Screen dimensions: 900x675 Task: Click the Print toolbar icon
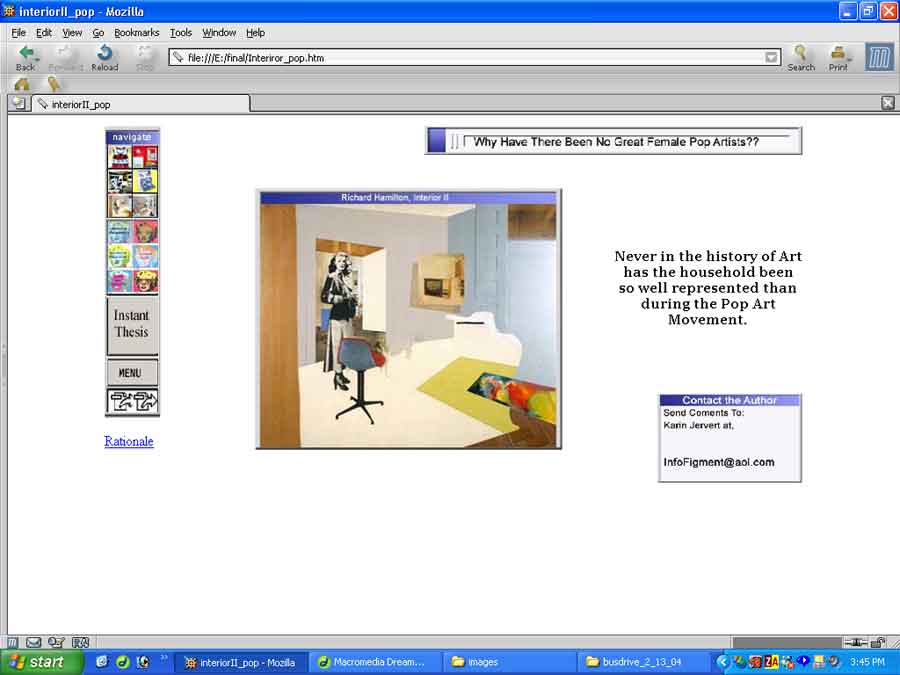(x=838, y=56)
